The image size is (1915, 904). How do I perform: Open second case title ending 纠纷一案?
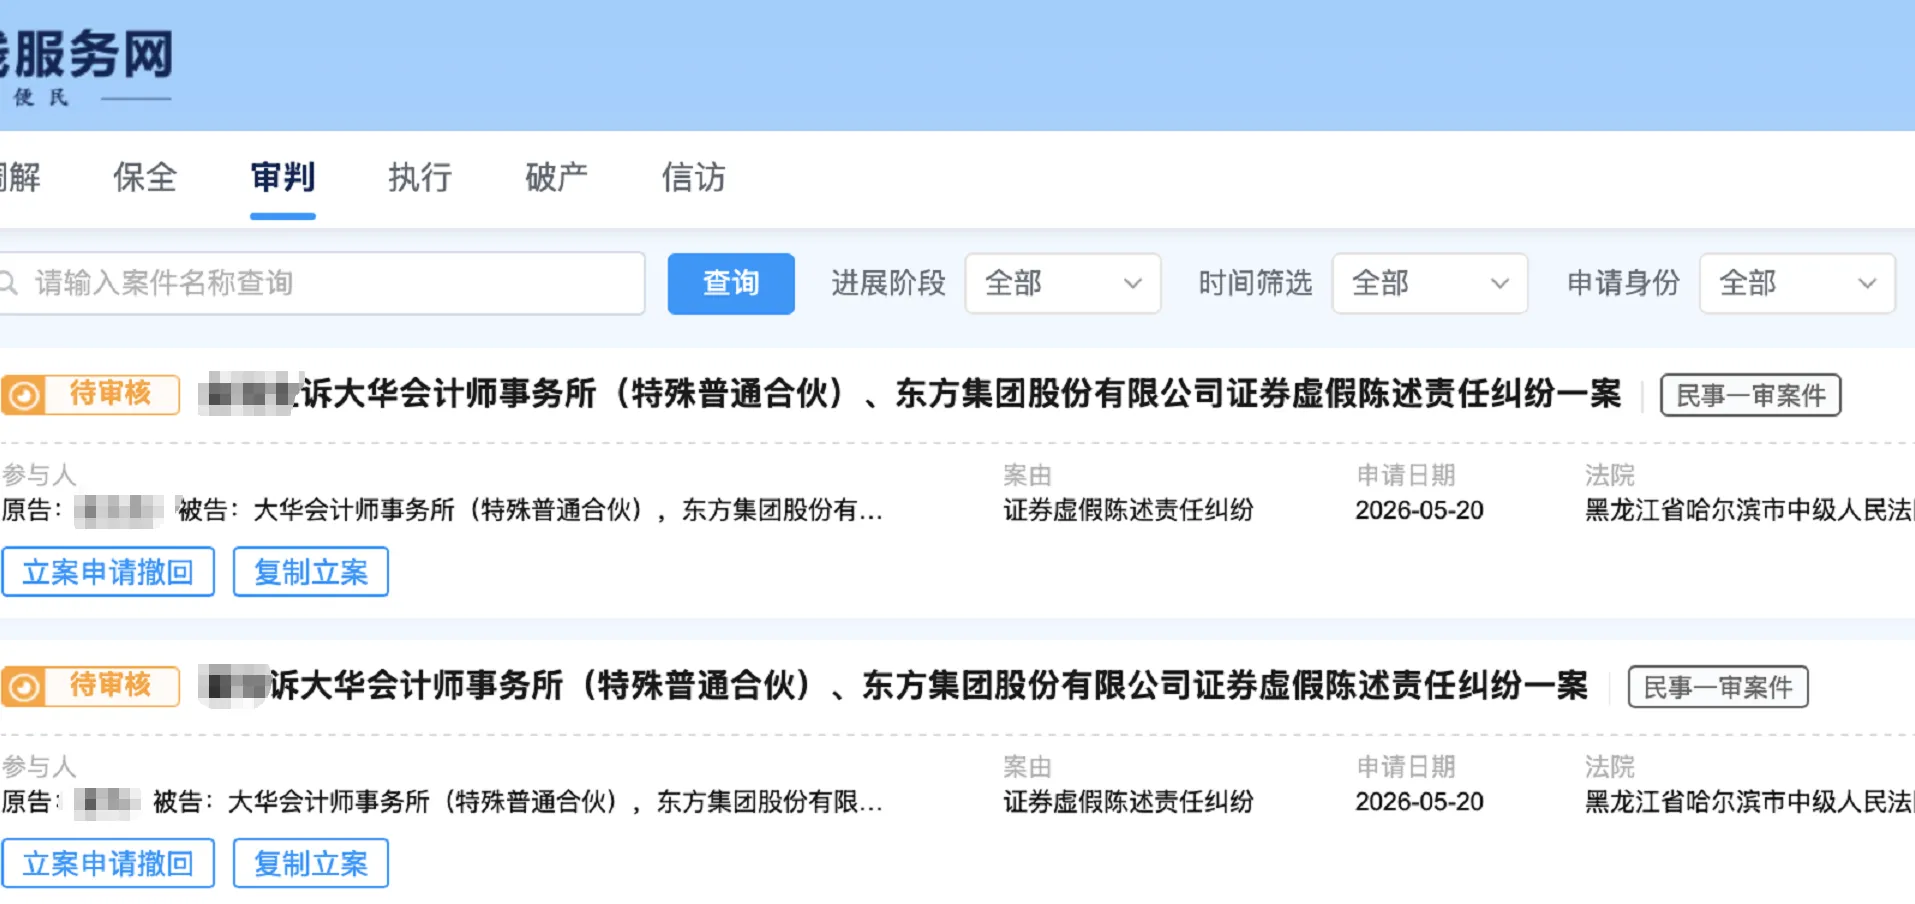coord(893,686)
